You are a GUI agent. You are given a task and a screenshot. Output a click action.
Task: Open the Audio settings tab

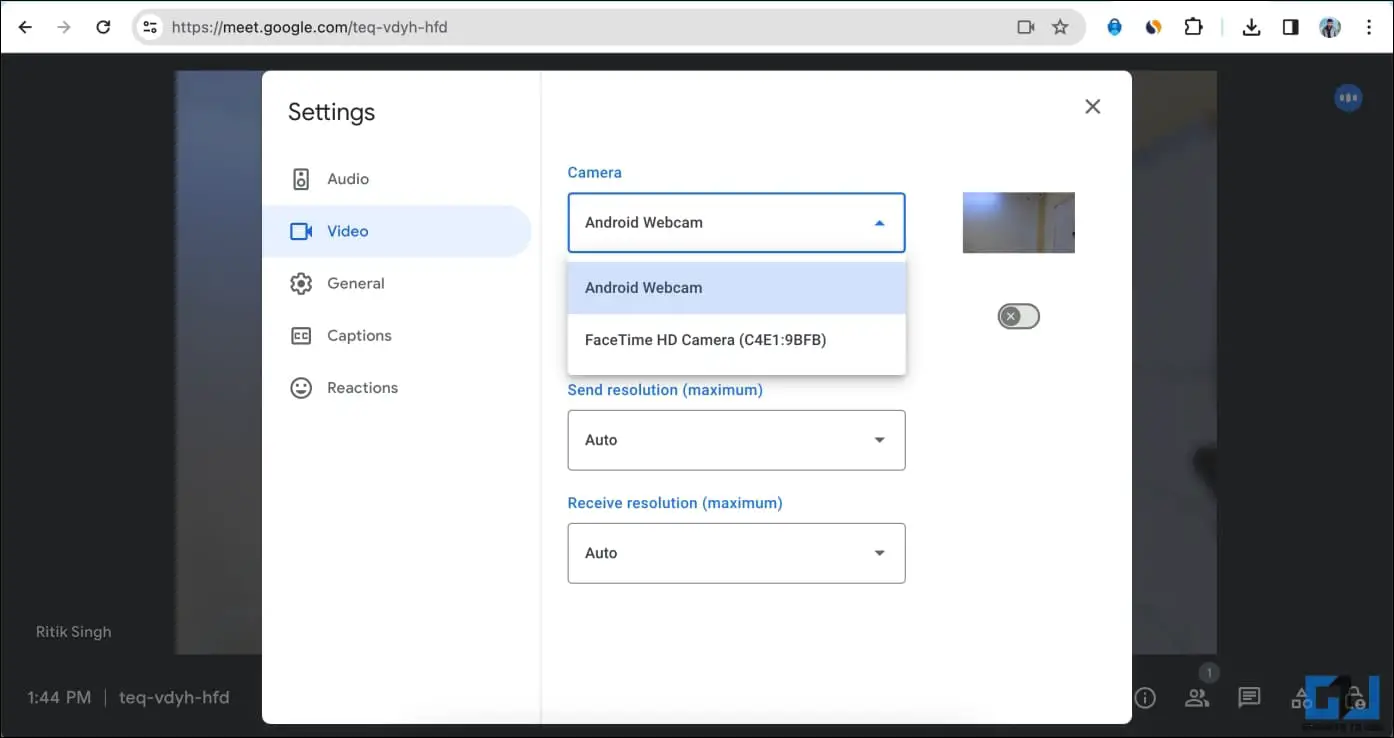[396, 179]
